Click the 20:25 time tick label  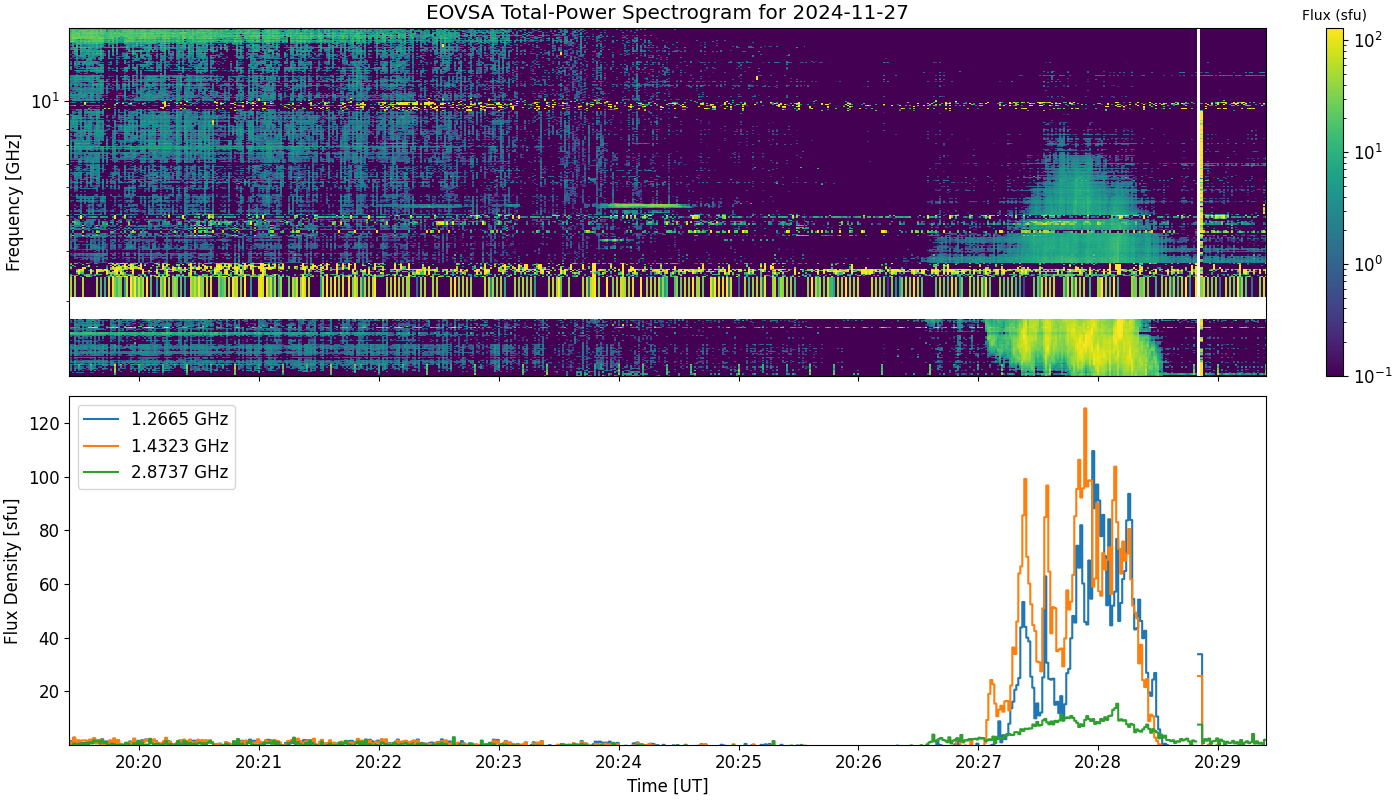pyautogui.click(x=739, y=762)
